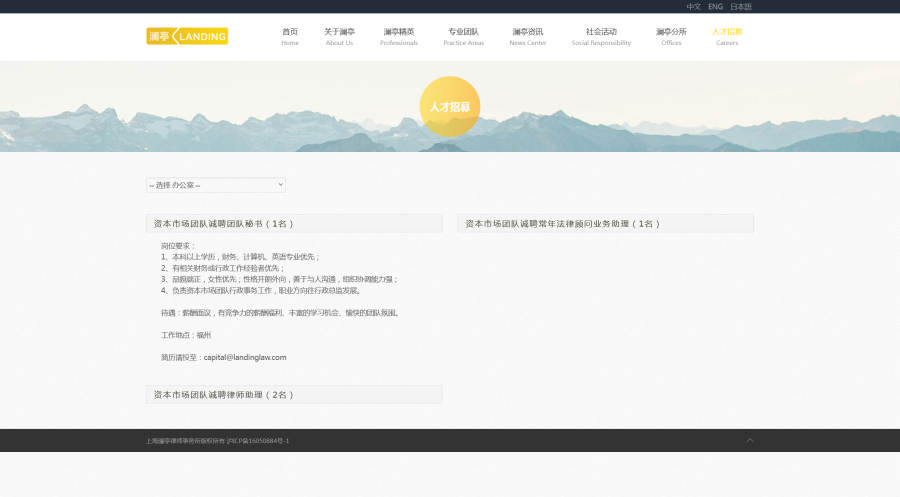The image size is (900, 497).
Task: Switch language to 中文
Action: tap(693, 7)
